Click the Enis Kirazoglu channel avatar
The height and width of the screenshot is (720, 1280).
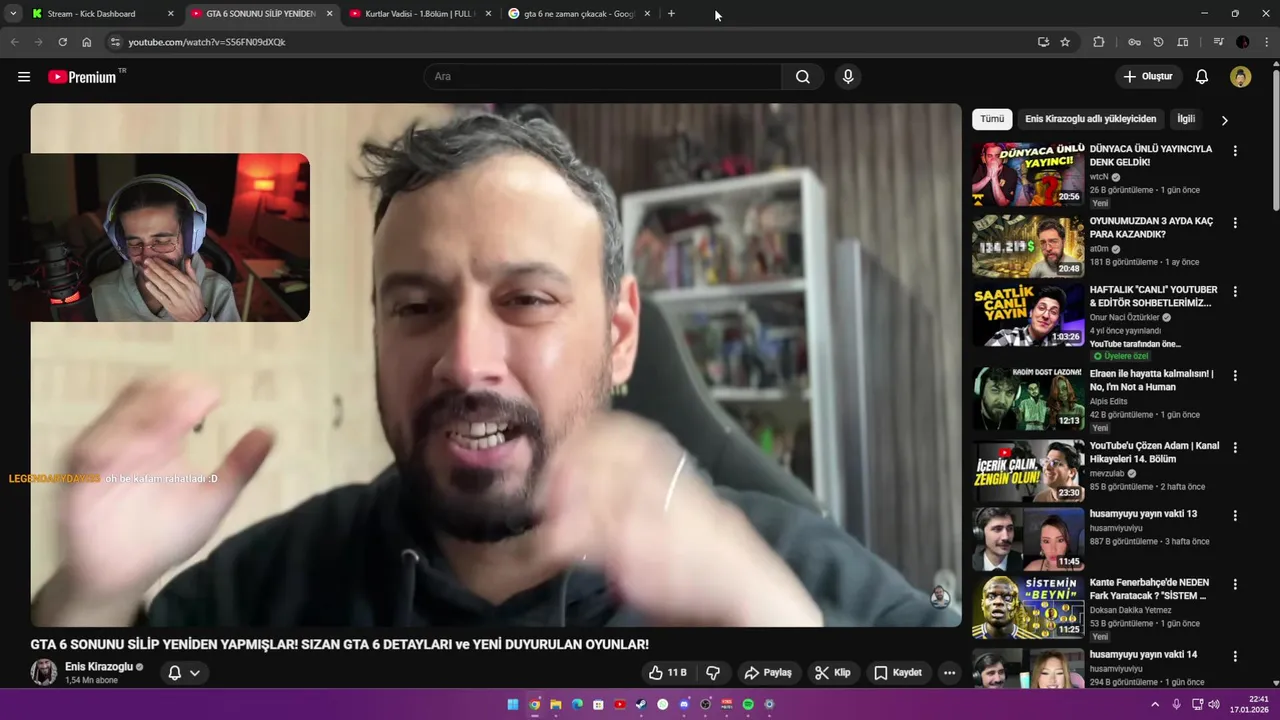[x=44, y=672]
